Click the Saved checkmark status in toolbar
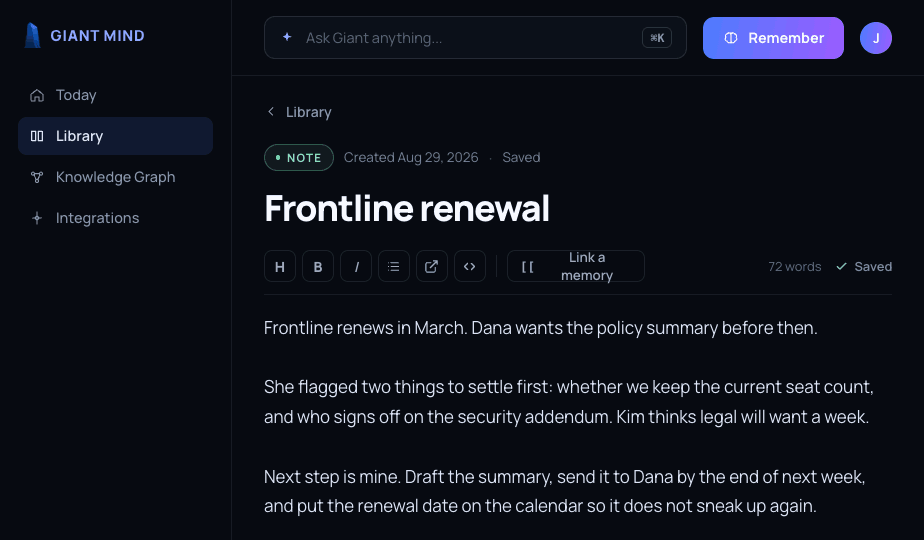 click(x=864, y=266)
